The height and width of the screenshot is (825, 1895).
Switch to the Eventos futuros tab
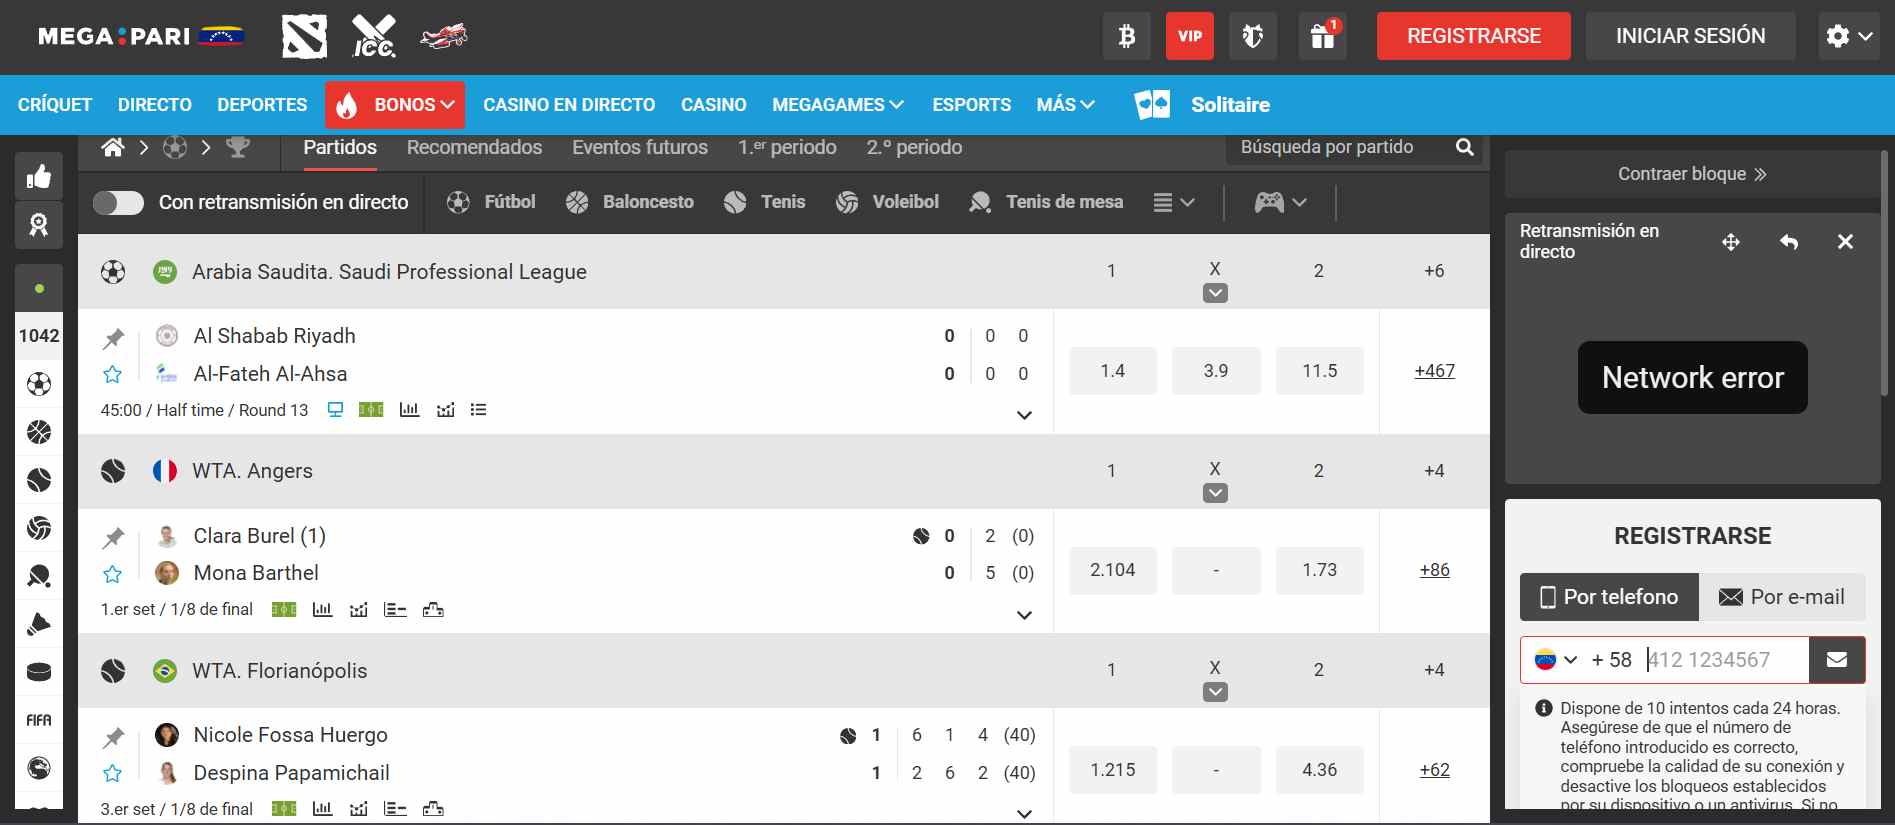640,148
